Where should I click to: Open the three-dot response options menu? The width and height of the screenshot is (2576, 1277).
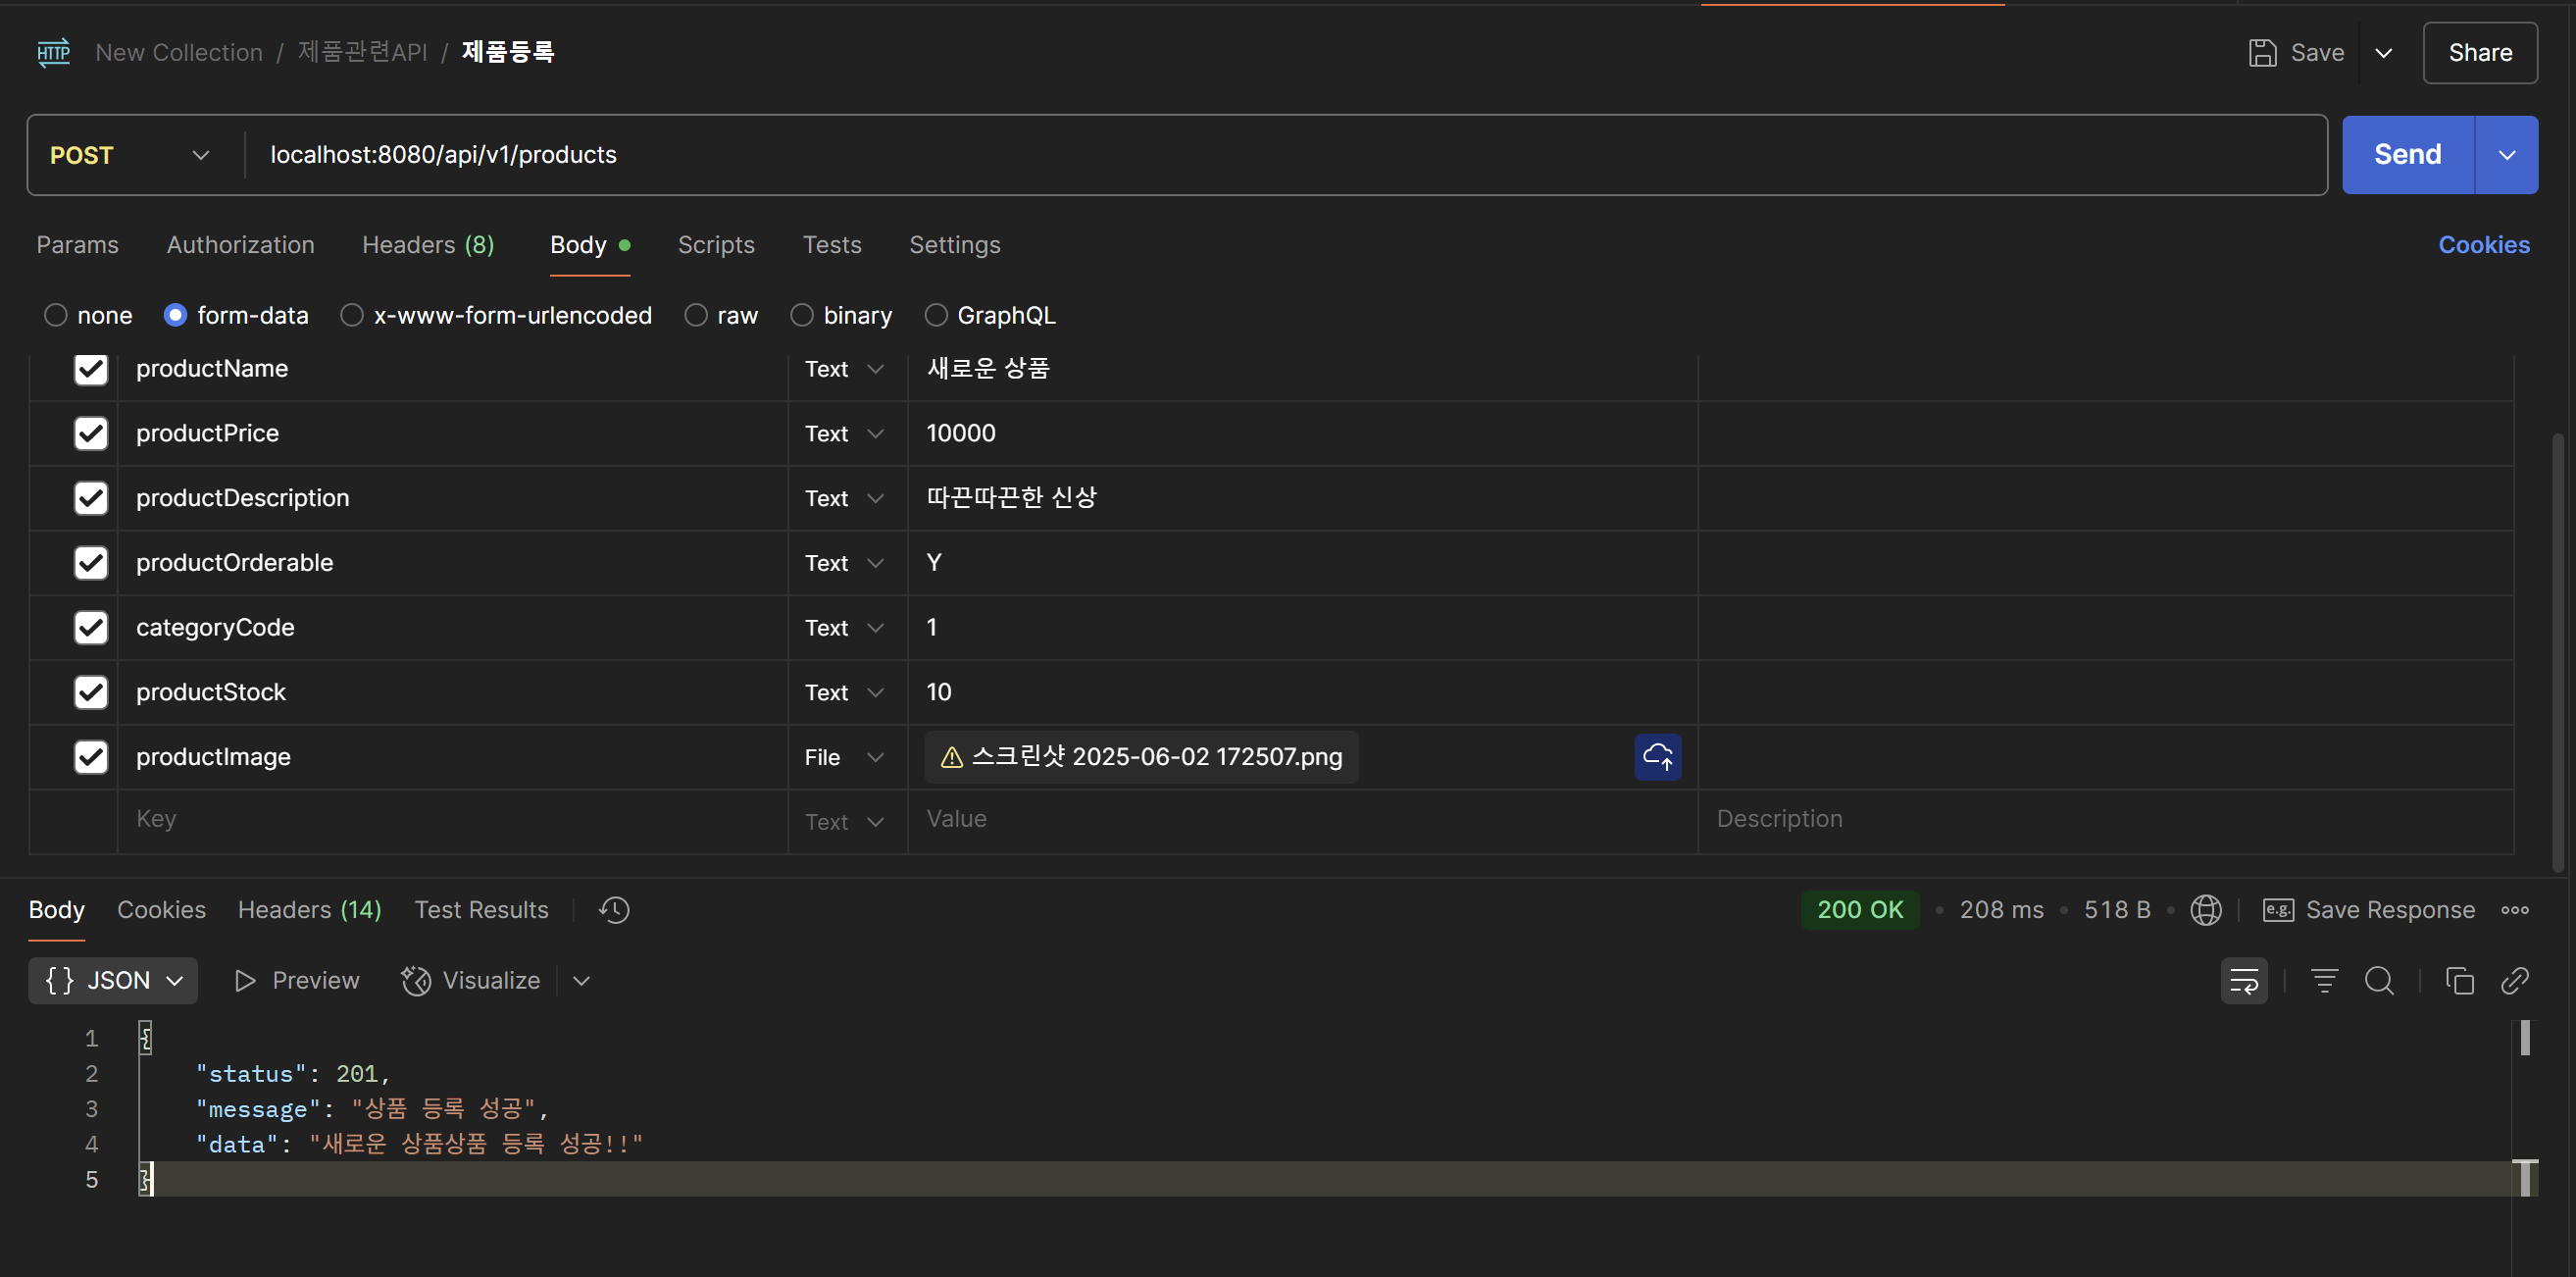[2514, 910]
